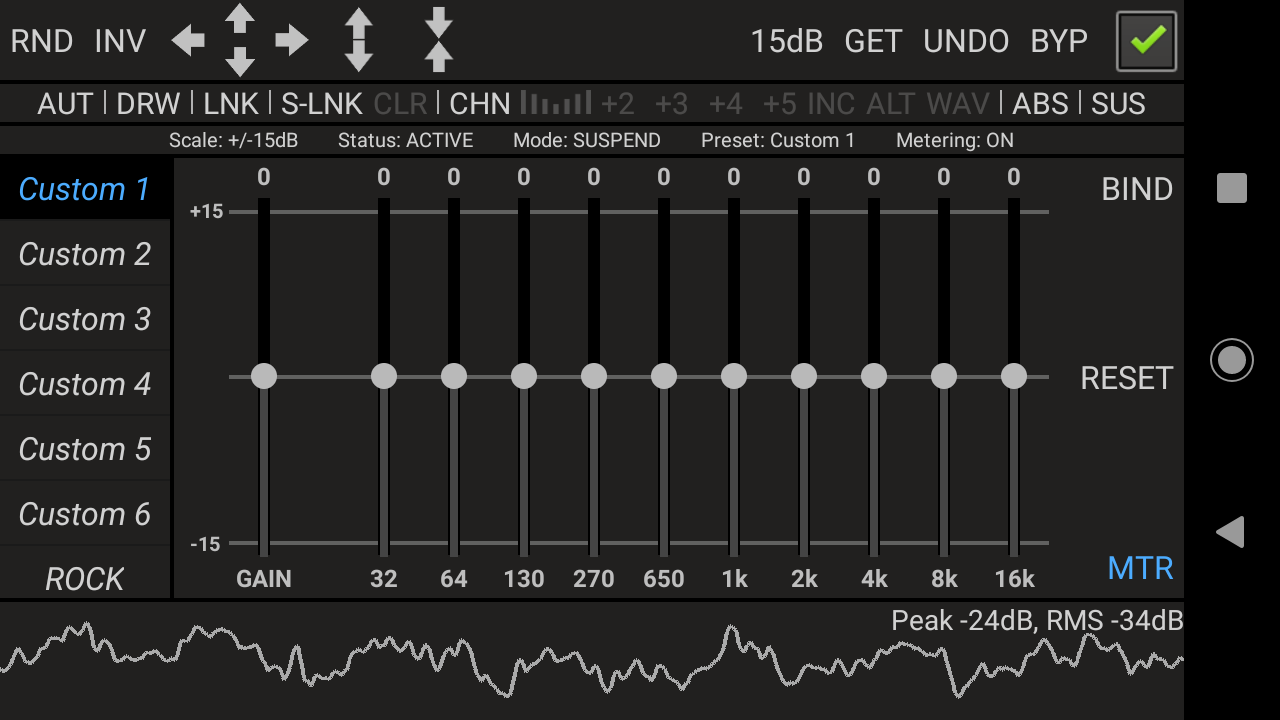Tap INC in the mode bar
This screenshot has height=720, width=1280.
(x=831, y=103)
